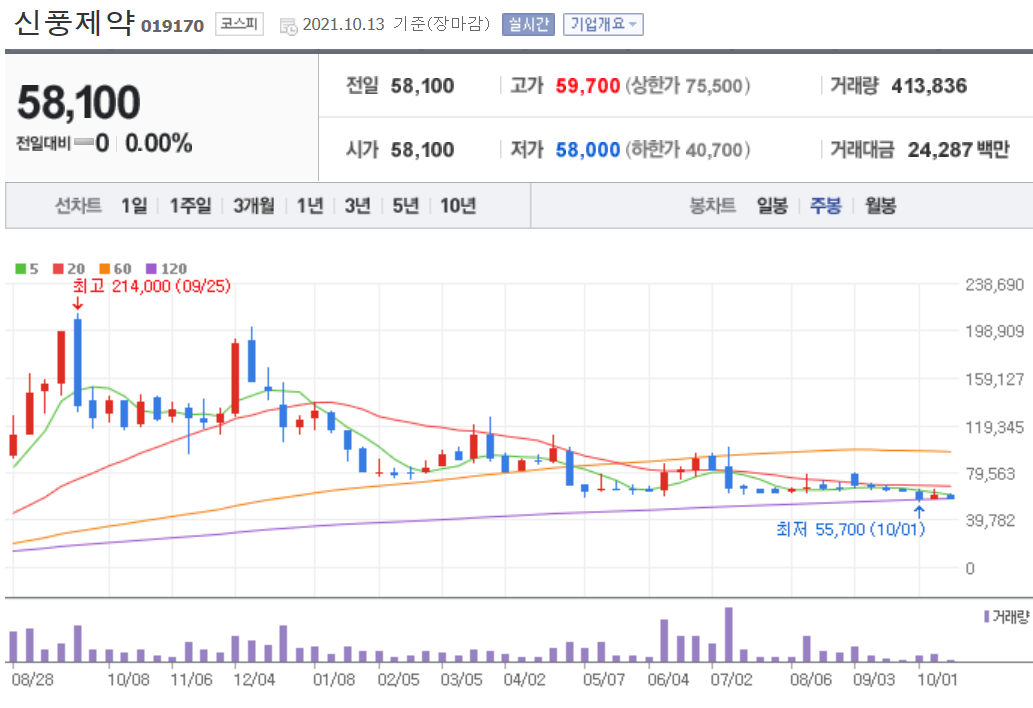Viewport: 1033px width, 708px height.
Task: Open the 기업개요 dropdown
Action: tap(603, 24)
